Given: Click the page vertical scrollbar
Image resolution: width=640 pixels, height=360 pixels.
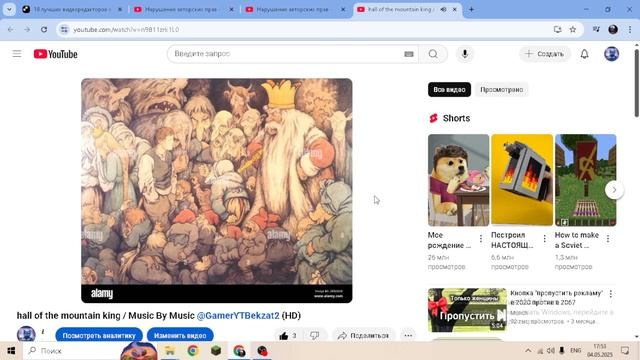Looking at the screenshot, I should pos(636,83).
